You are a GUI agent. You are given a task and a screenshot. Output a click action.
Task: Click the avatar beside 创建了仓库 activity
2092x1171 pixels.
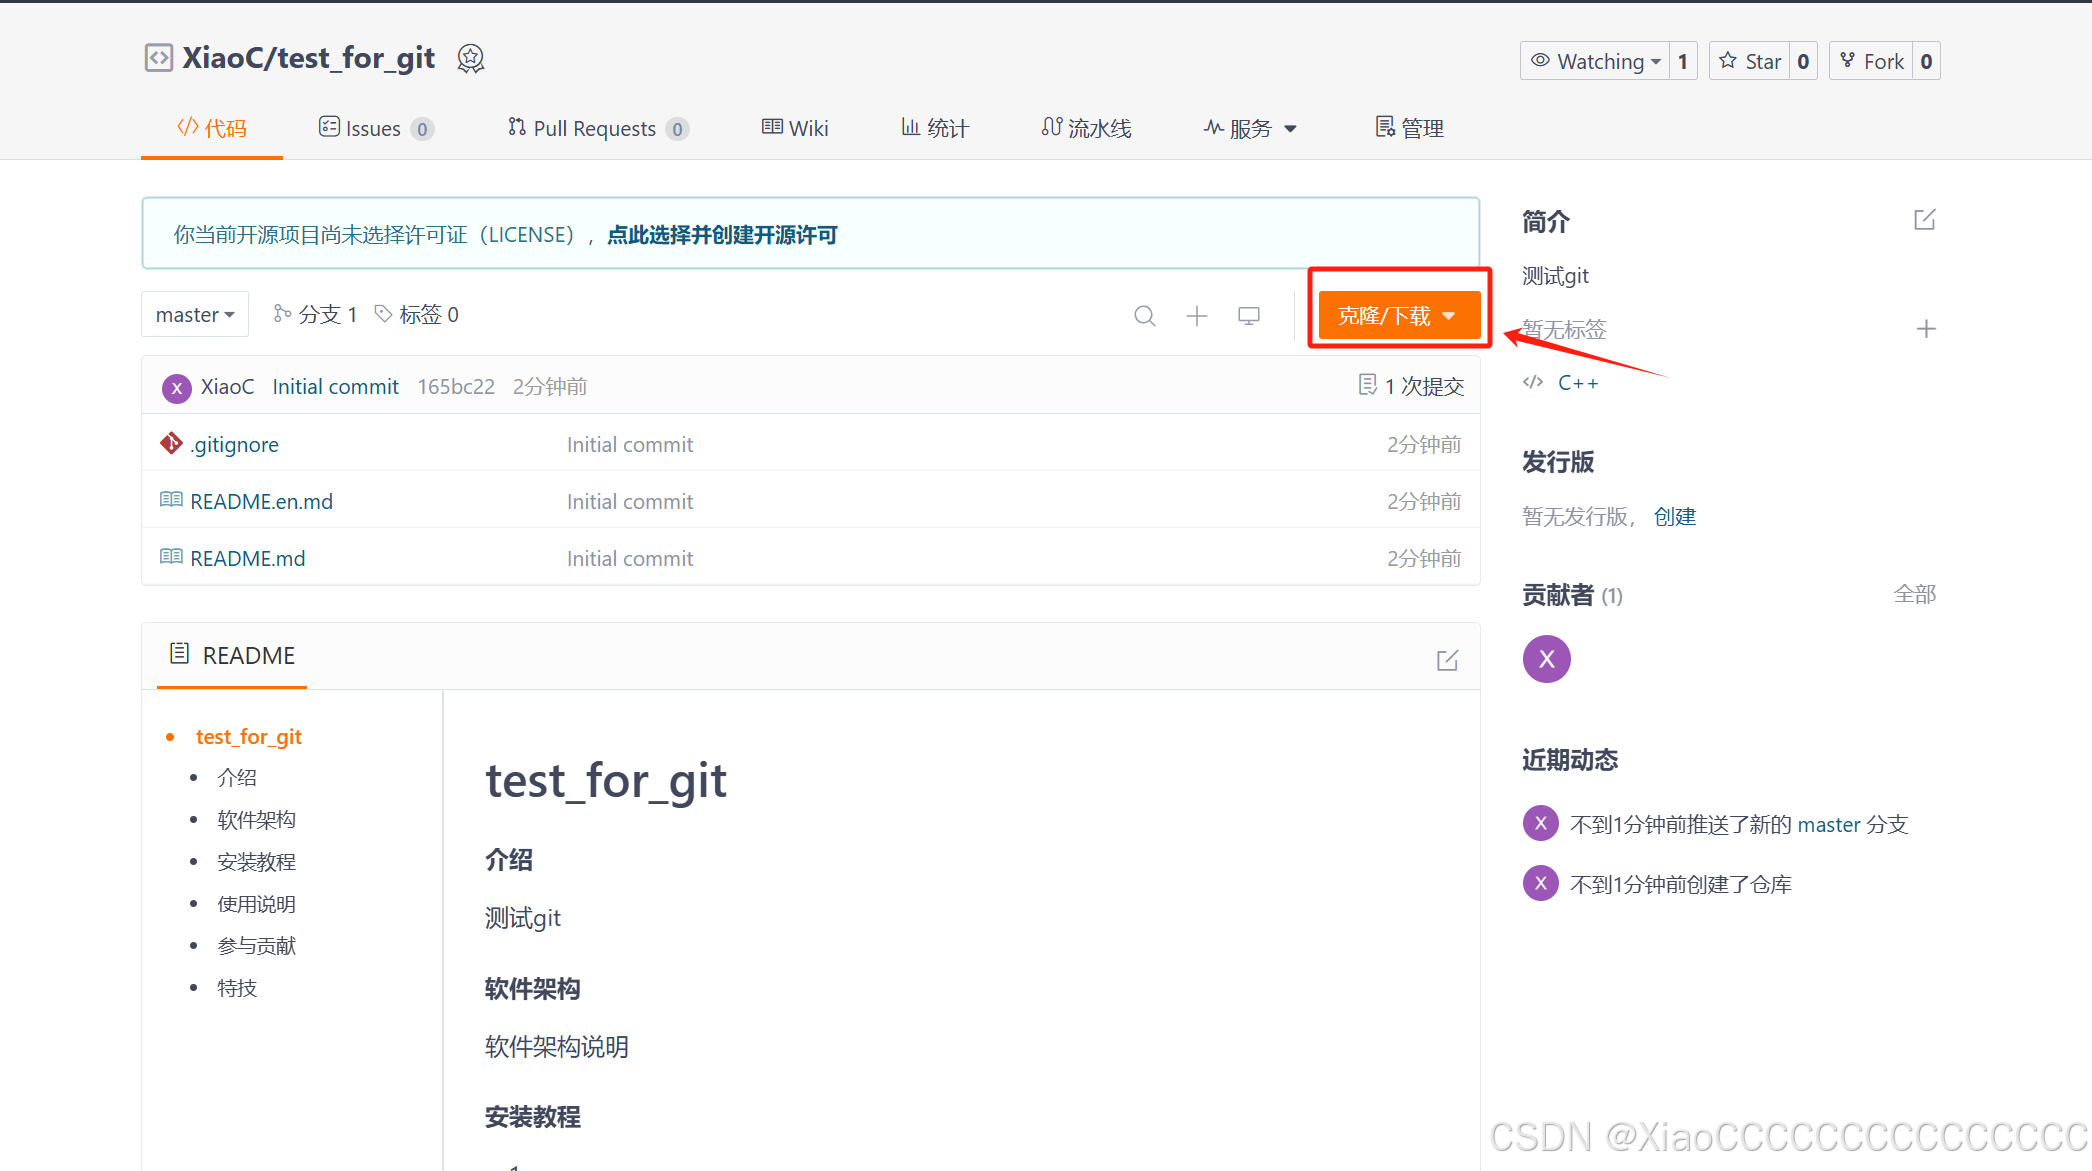(x=1541, y=884)
